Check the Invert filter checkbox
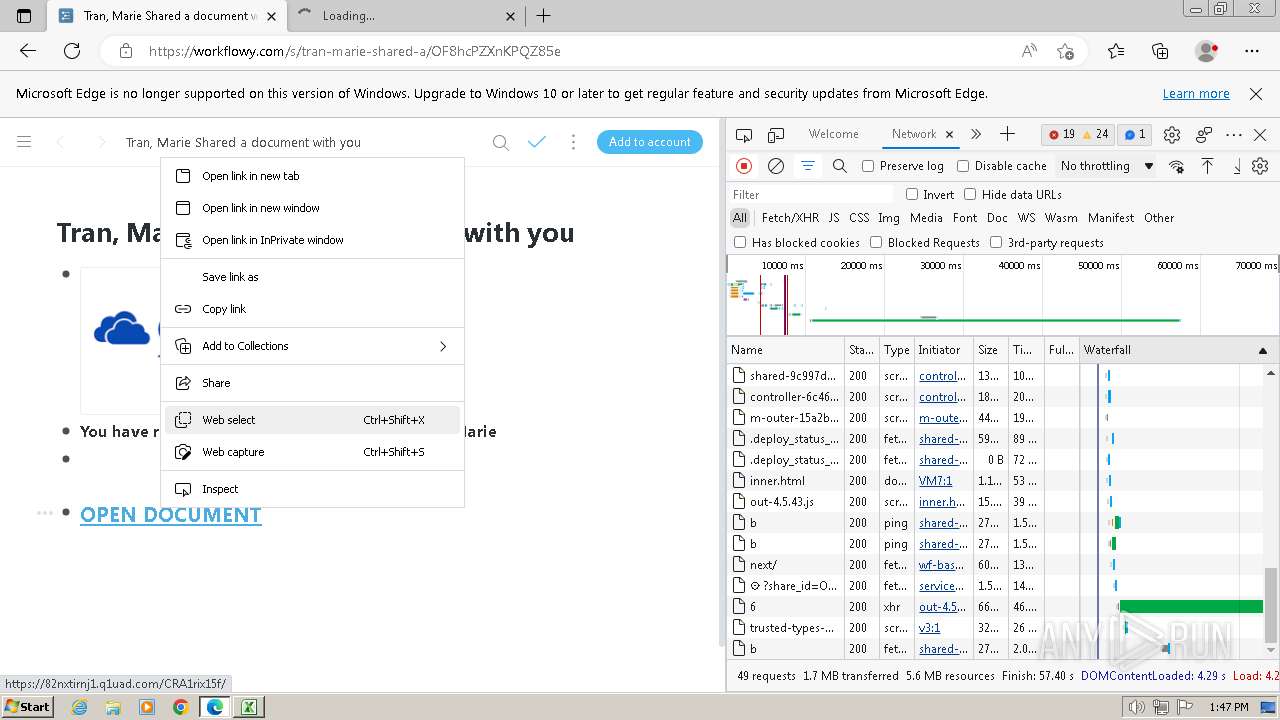The image size is (1280, 720). (912, 194)
